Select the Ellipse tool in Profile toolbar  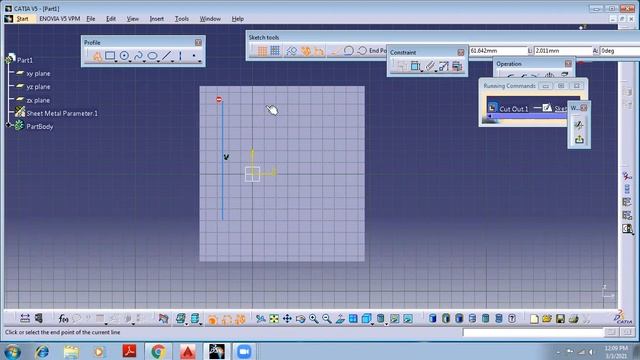pos(152,56)
